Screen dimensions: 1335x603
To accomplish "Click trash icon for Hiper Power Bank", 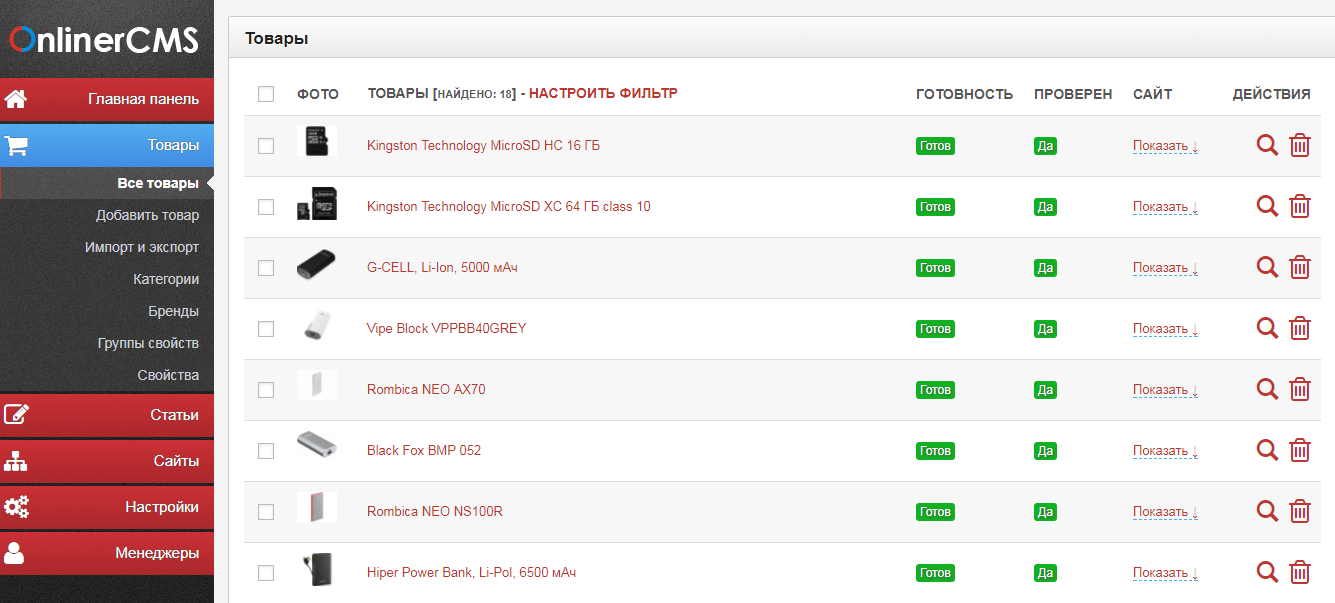I will (x=1300, y=572).
